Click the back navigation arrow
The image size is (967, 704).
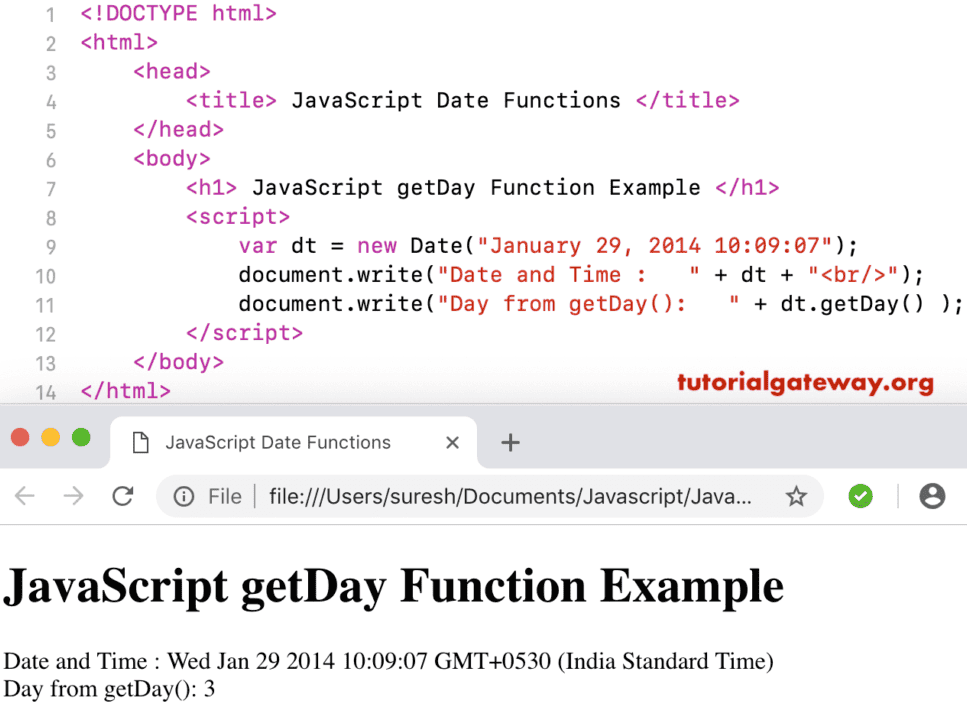[23, 496]
